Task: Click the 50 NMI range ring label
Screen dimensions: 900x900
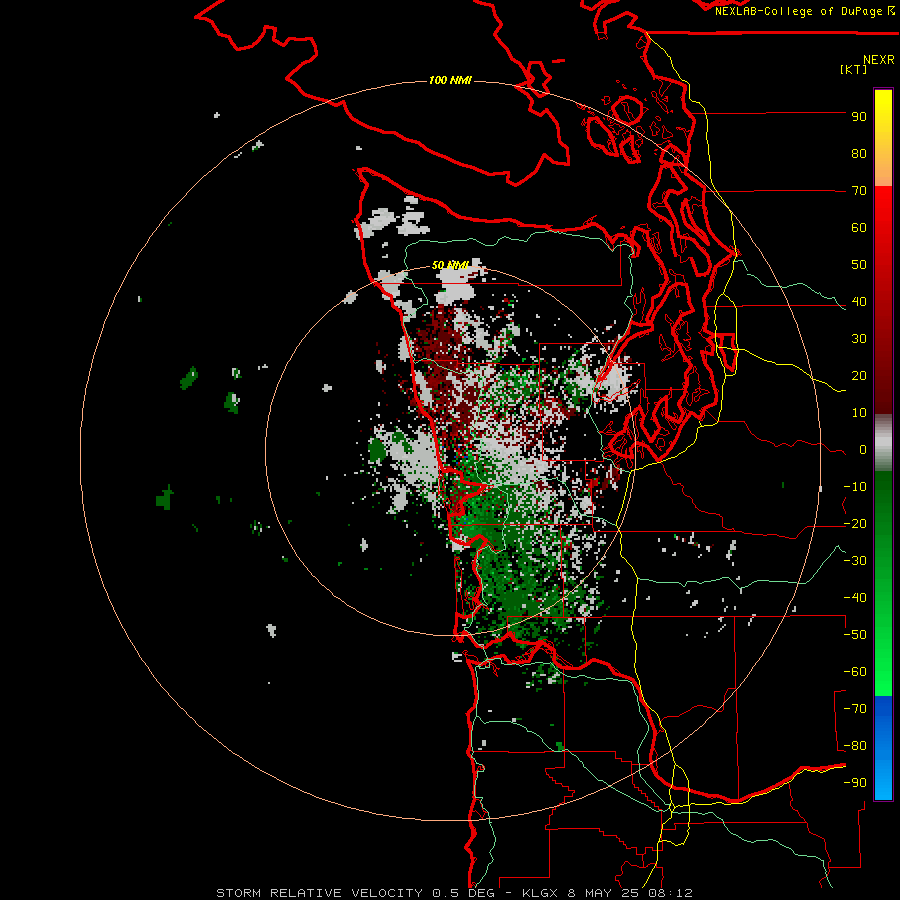Action: point(450,265)
